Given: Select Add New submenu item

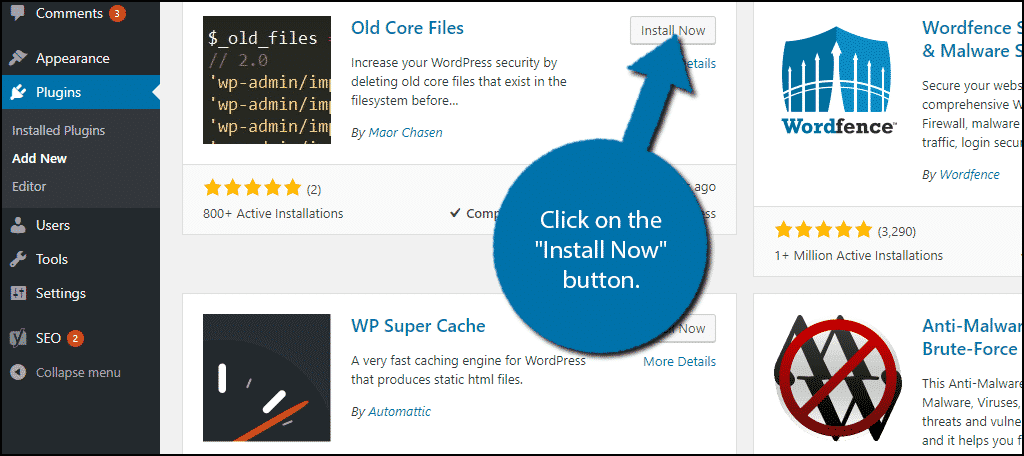Looking at the screenshot, I should pos(39,158).
